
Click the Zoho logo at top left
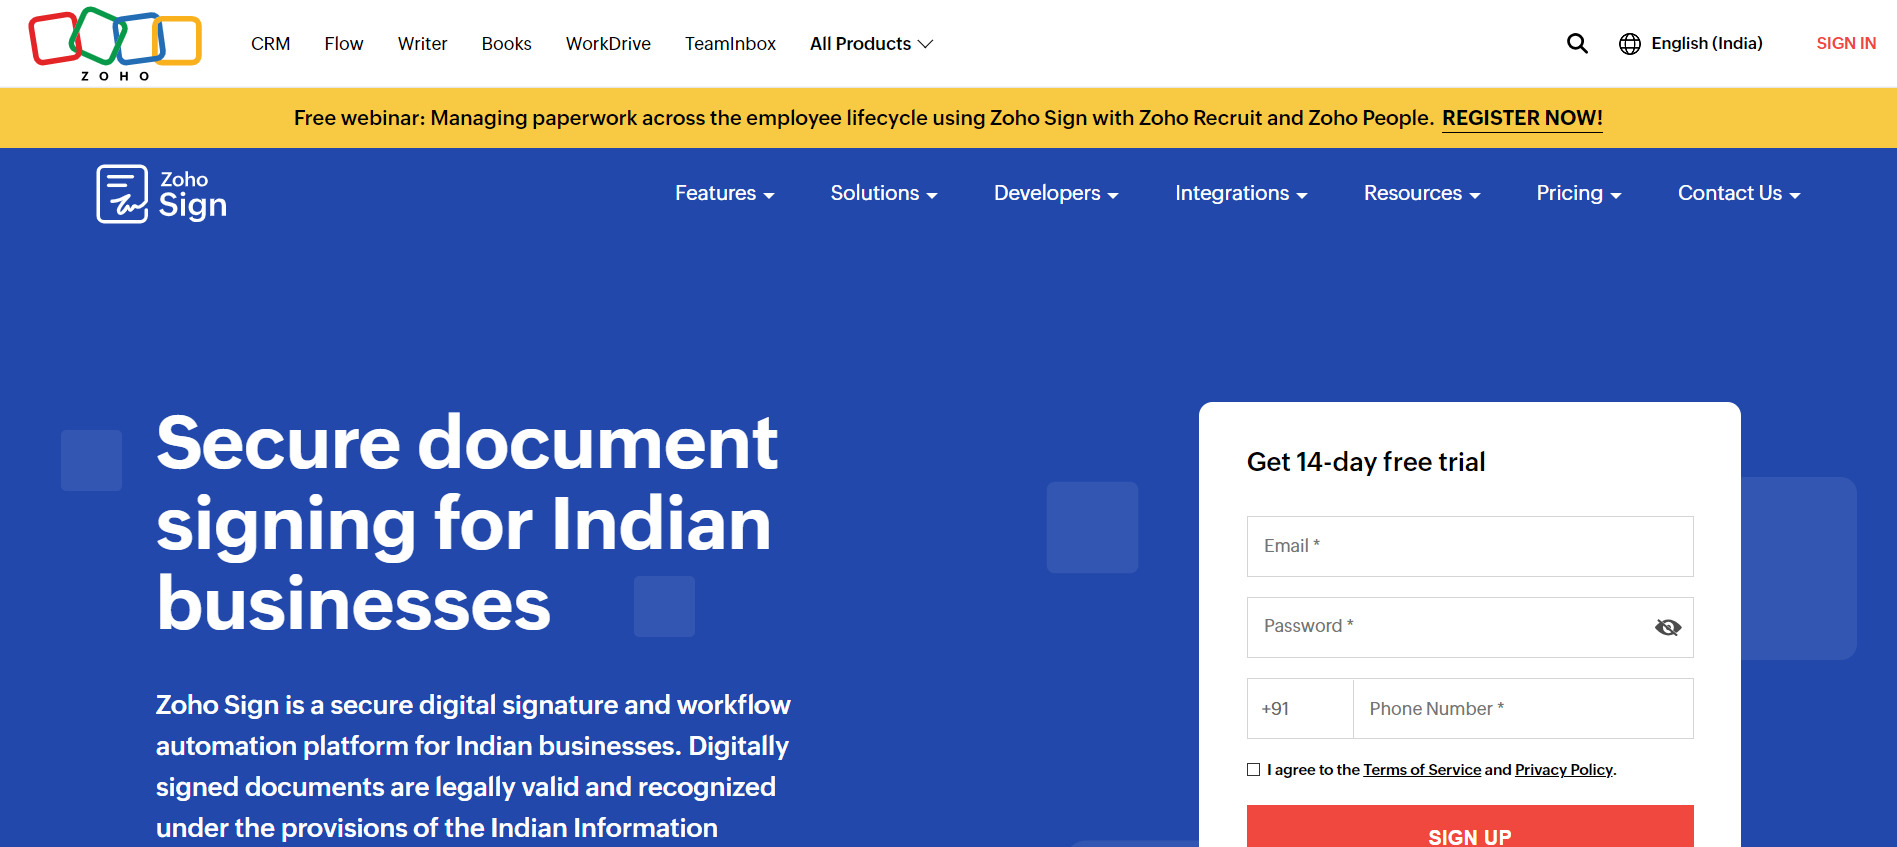coord(115,44)
